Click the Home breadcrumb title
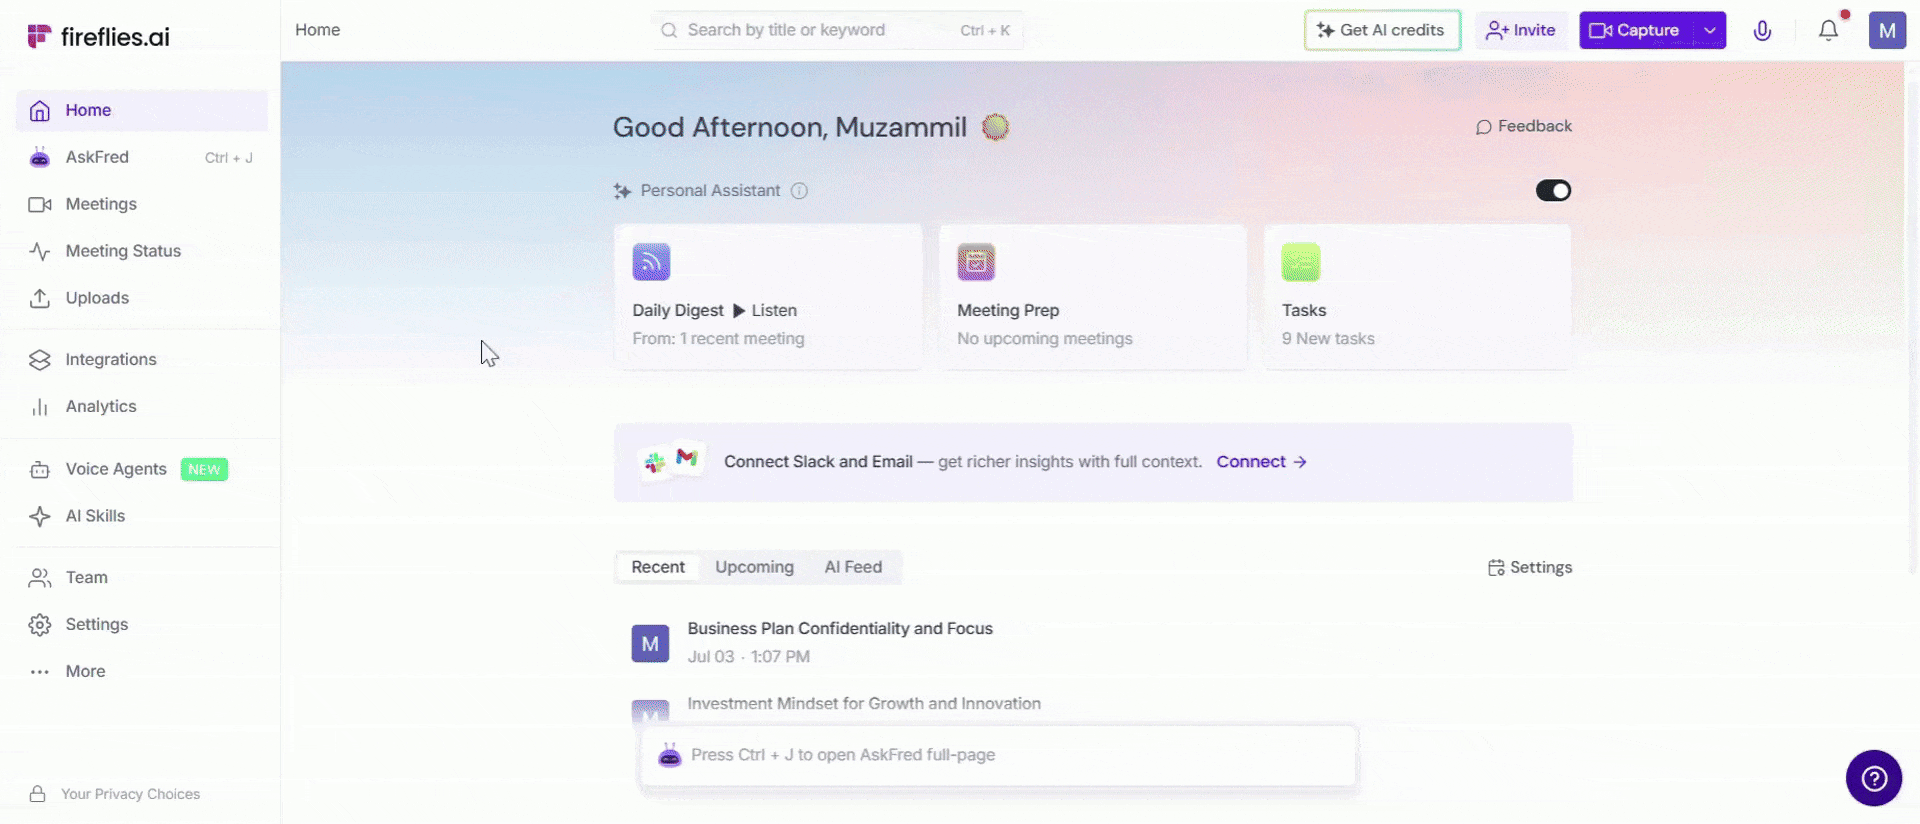The image size is (1920, 824). click(x=317, y=30)
